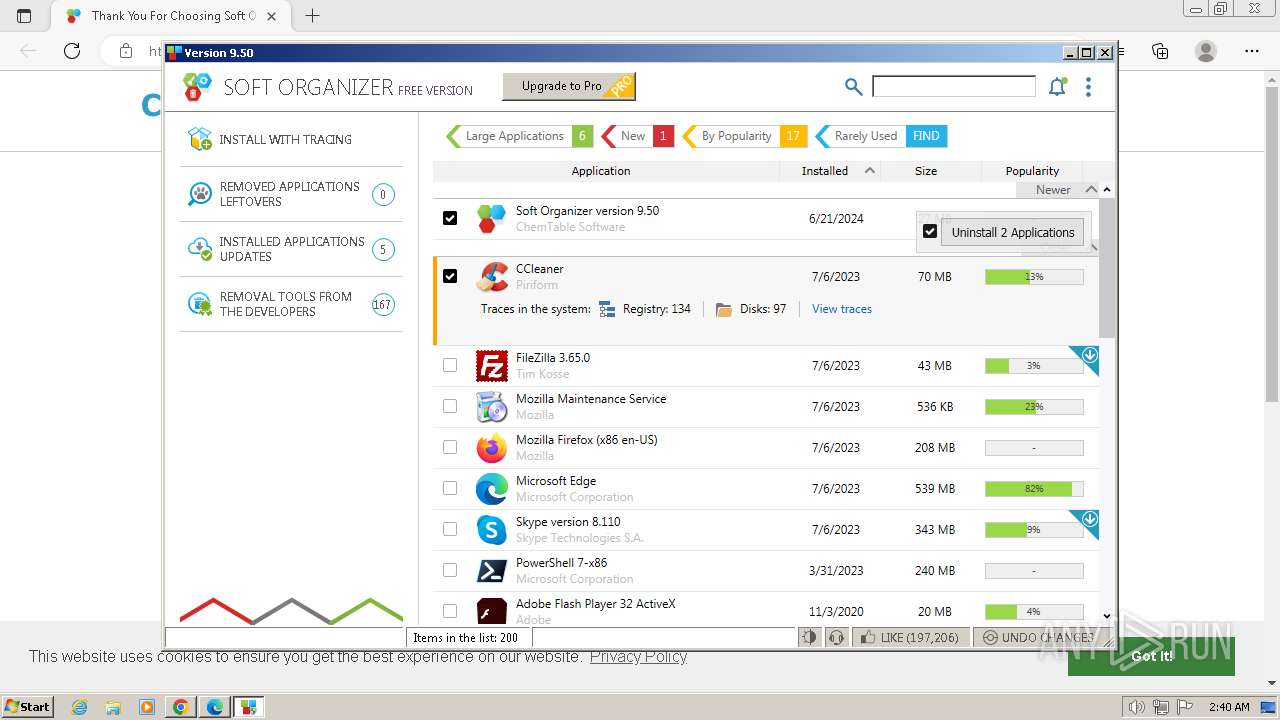
Task: Click the Installed Applications Updates download icon
Action: tap(200, 249)
